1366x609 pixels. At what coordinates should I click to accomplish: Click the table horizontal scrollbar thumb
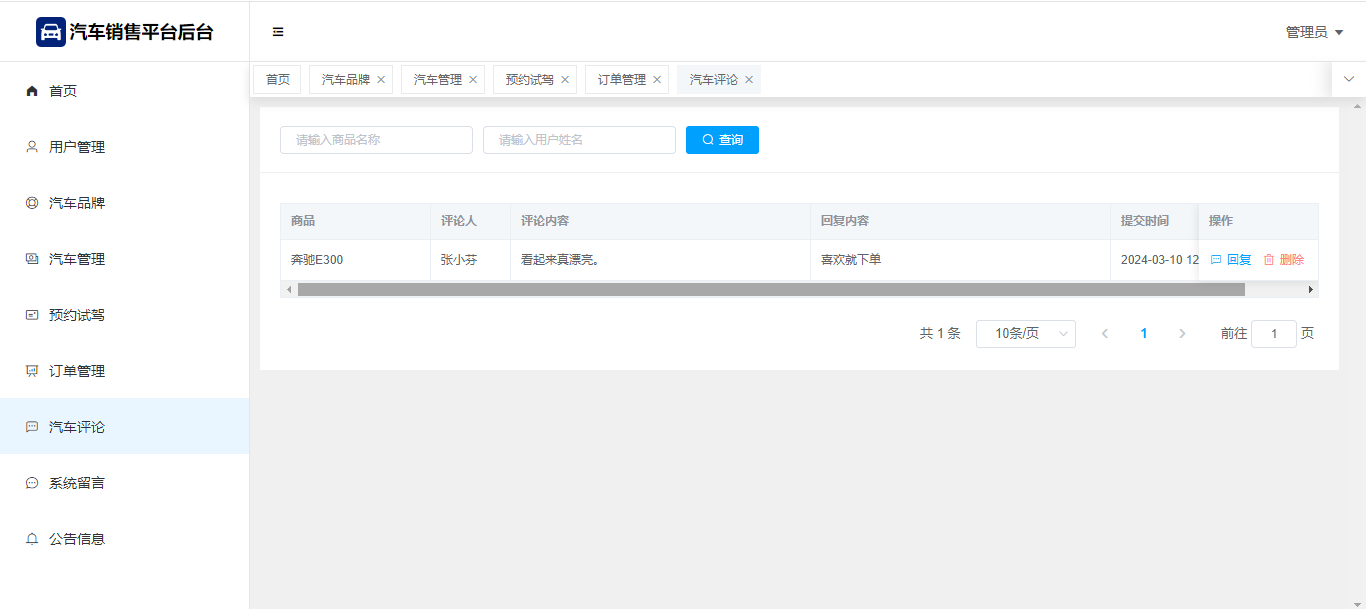coord(771,290)
